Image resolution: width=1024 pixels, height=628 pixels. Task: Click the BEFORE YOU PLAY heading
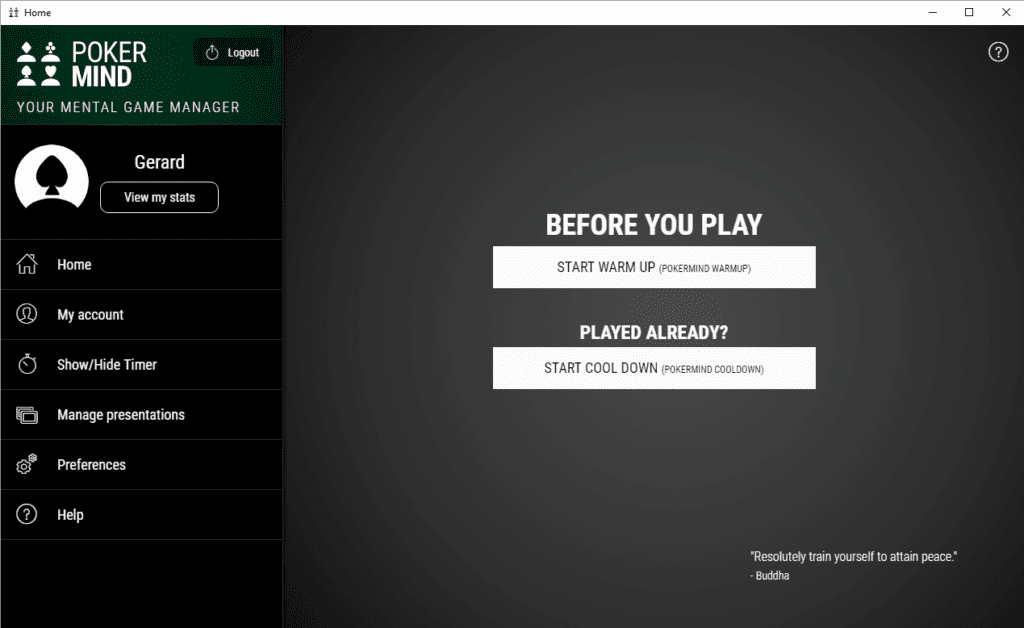click(654, 225)
